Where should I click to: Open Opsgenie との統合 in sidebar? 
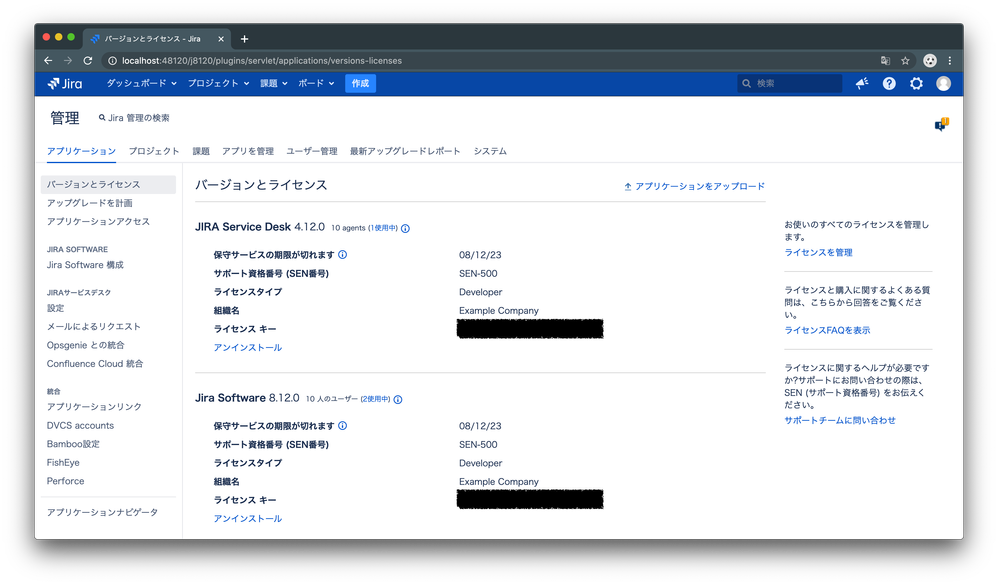(x=86, y=345)
